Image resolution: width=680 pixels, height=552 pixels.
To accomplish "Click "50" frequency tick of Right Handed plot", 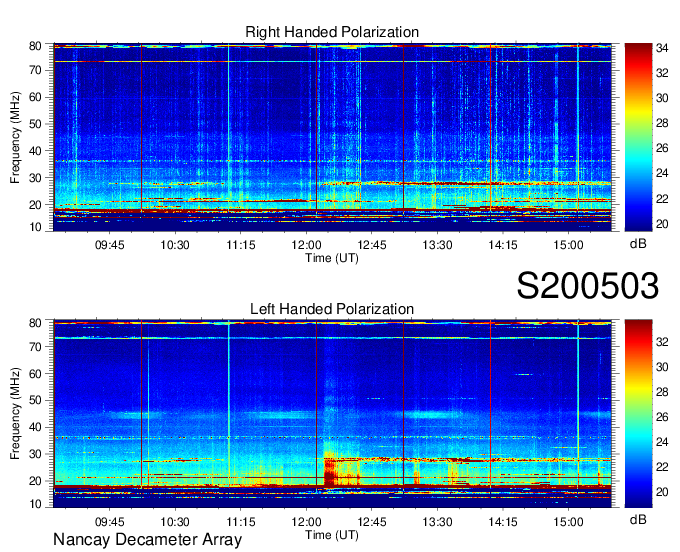I will 36,124.
